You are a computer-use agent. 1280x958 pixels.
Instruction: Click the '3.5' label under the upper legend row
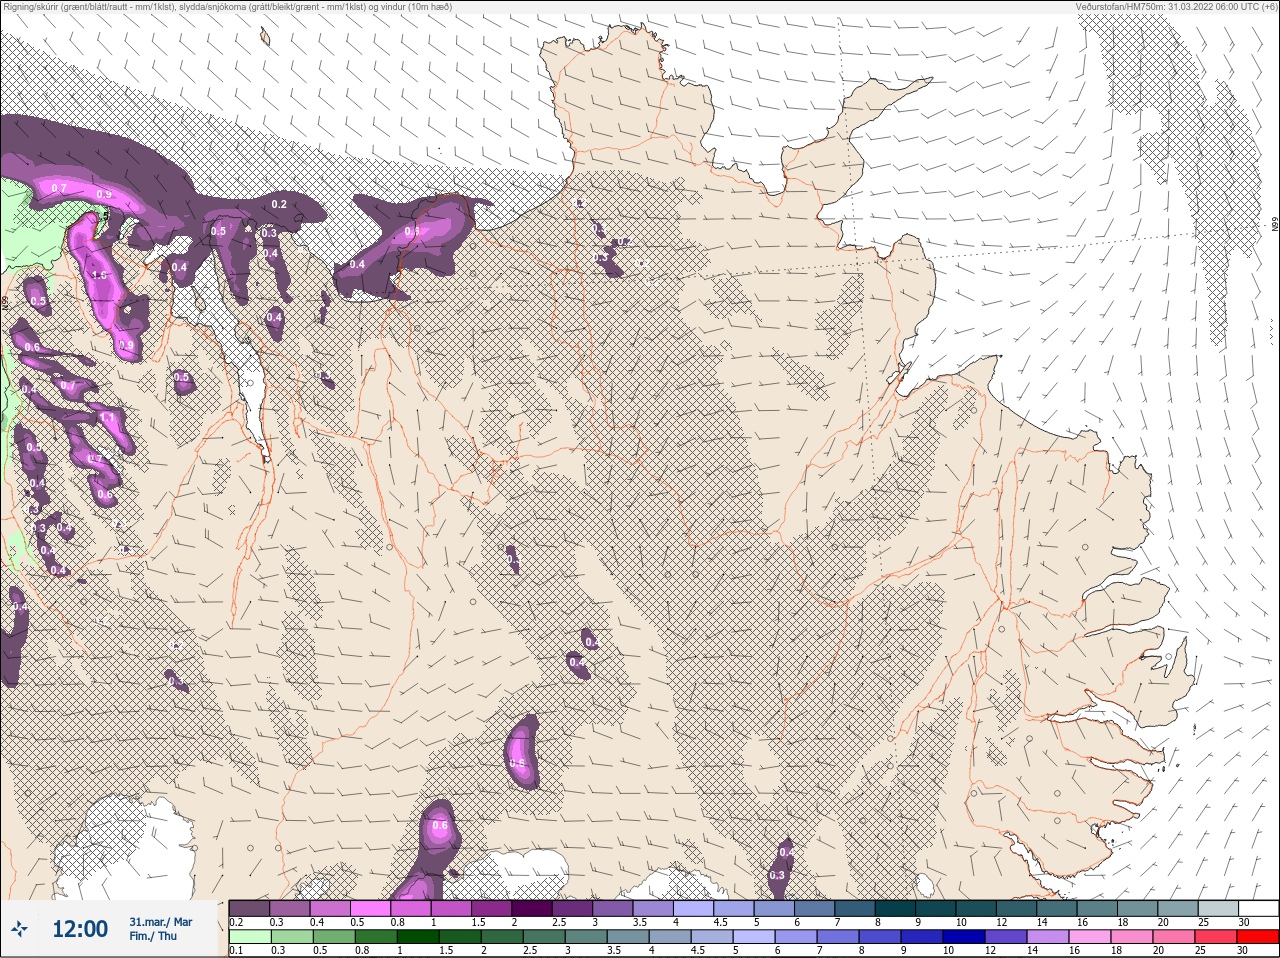click(639, 922)
